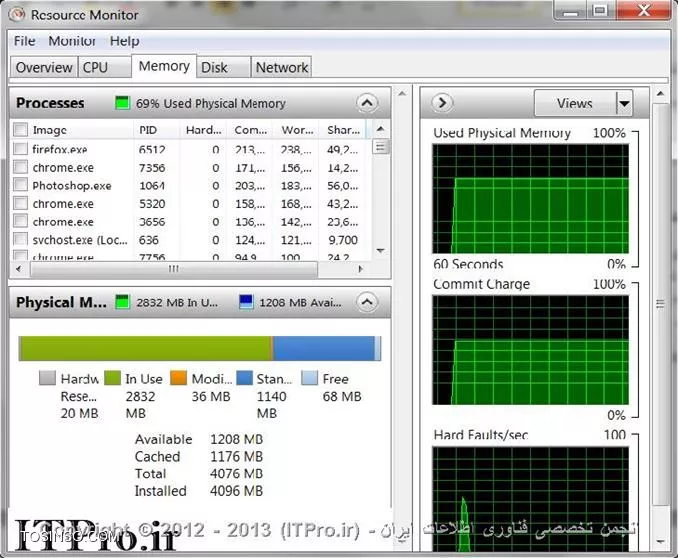Screen dimensions: 678x558
Task: Click the PID value 7356
Action: (x=152, y=167)
